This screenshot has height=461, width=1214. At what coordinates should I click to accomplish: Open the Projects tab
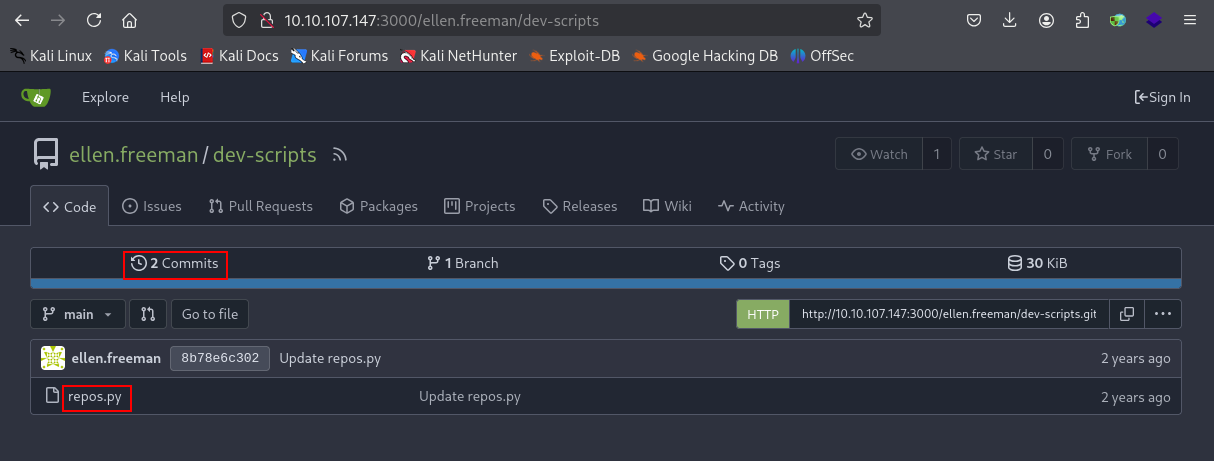(x=480, y=206)
